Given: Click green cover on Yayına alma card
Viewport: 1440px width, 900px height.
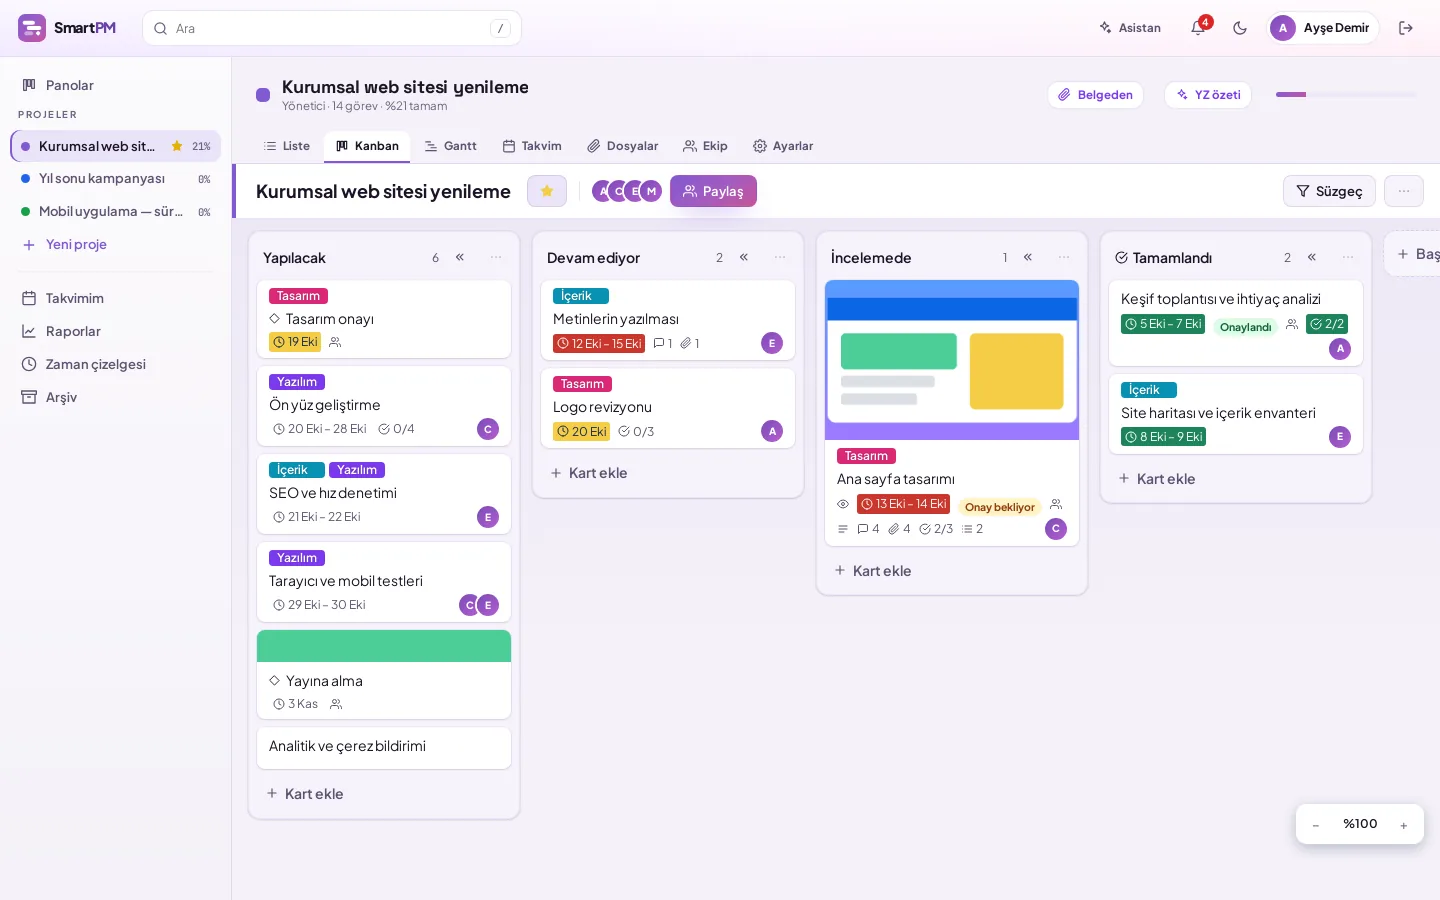Looking at the screenshot, I should [x=384, y=646].
